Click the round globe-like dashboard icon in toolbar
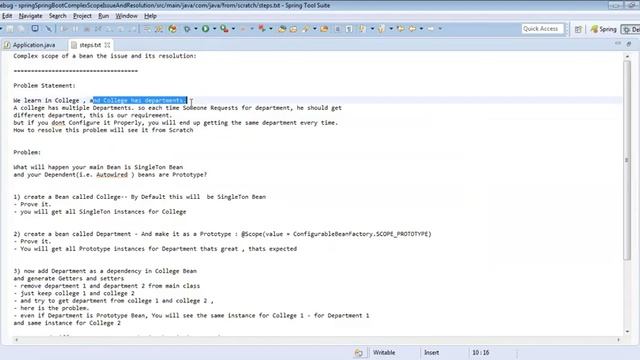The height and width of the screenshot is (360, 640). point(172,29)
